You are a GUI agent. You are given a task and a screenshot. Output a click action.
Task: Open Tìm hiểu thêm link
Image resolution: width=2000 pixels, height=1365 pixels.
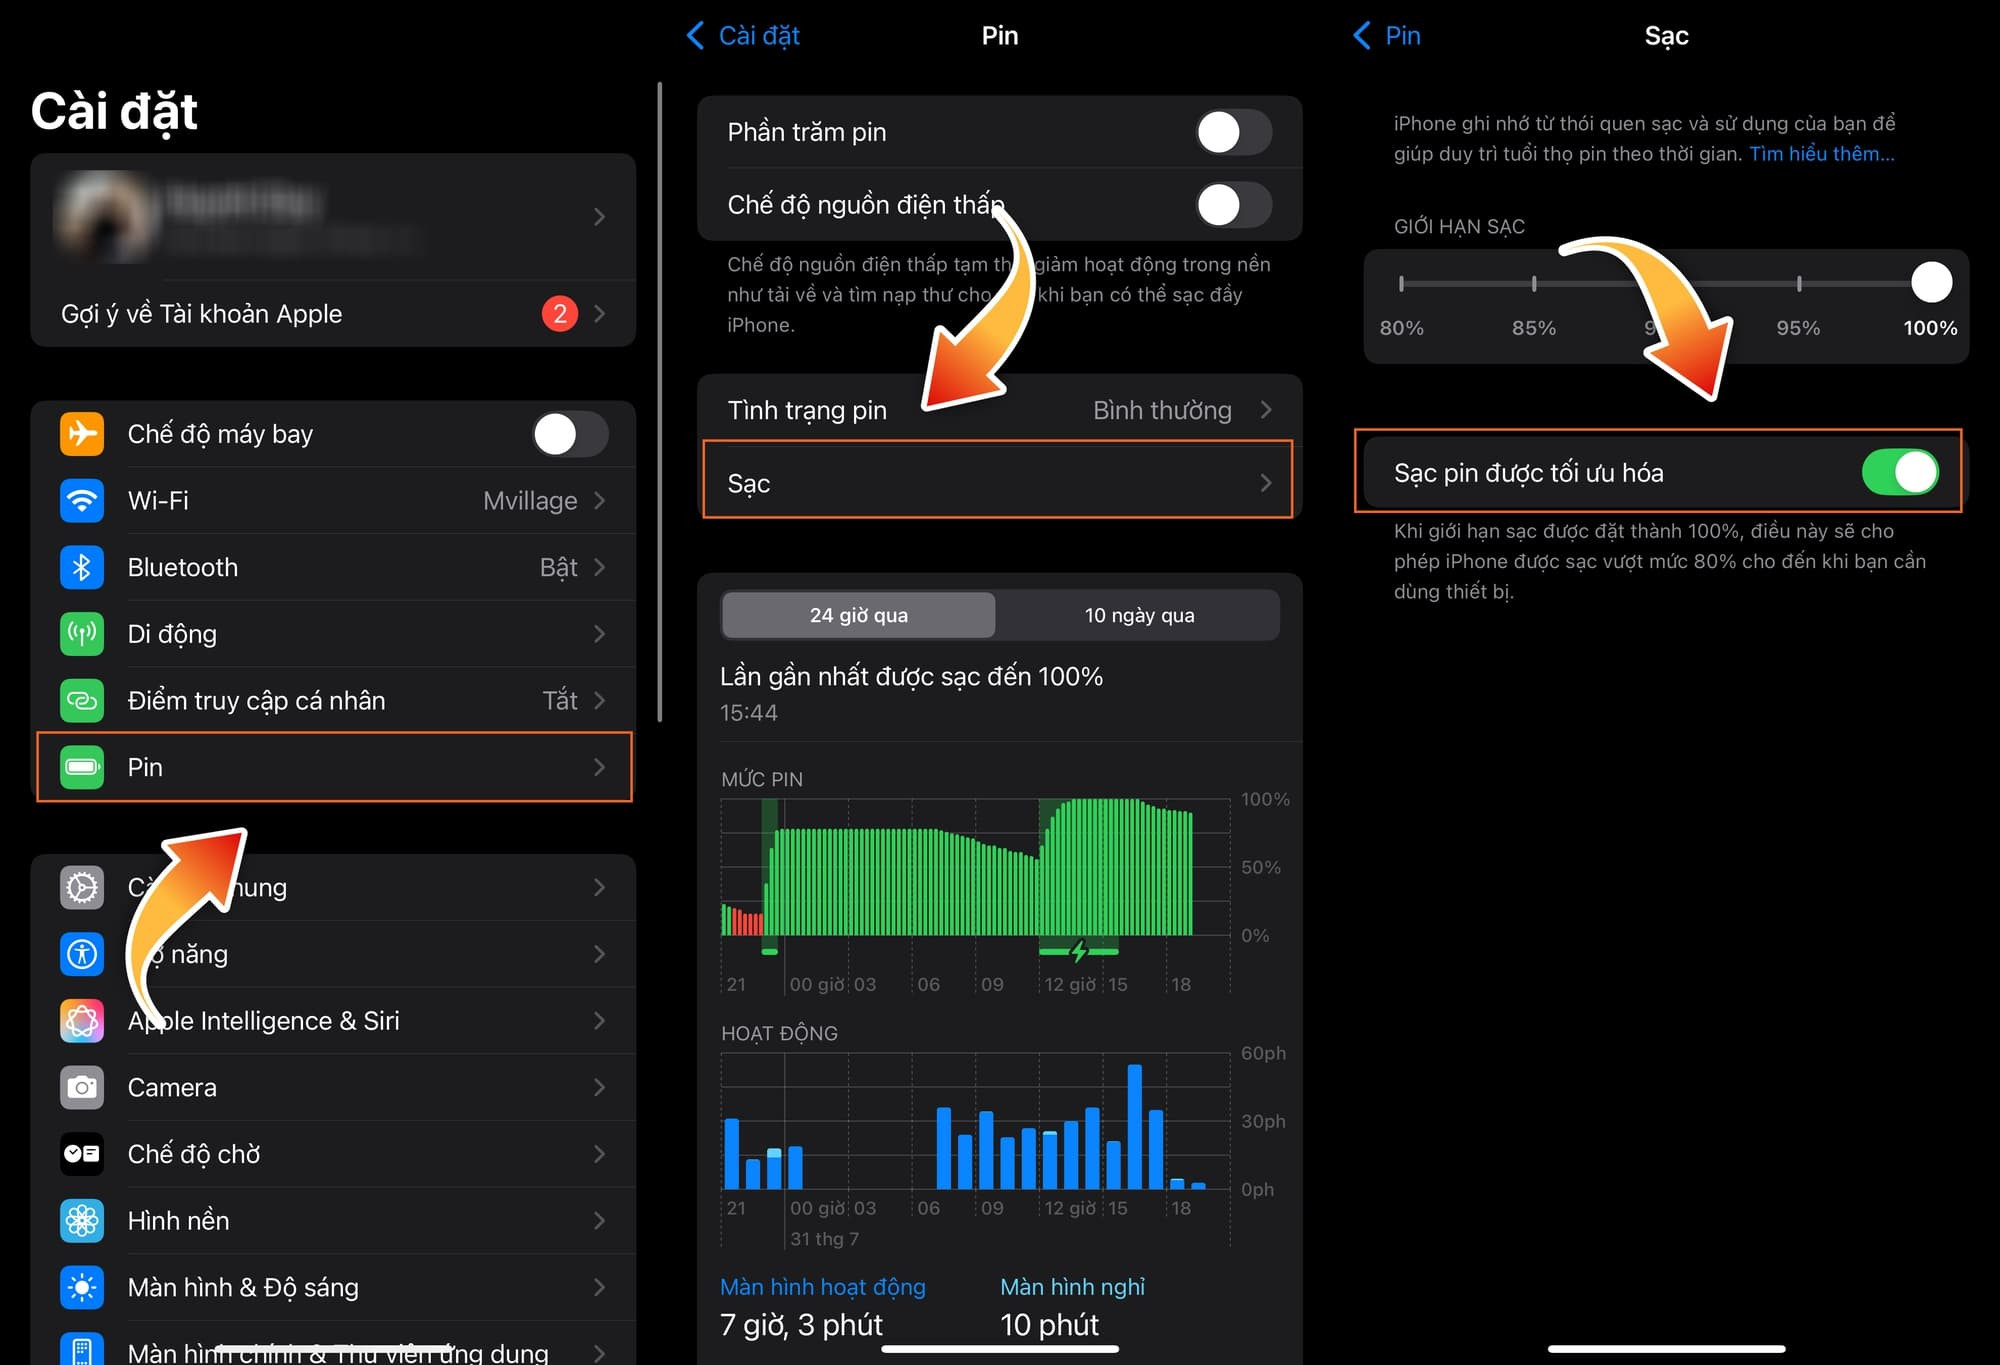point(1821,154)
